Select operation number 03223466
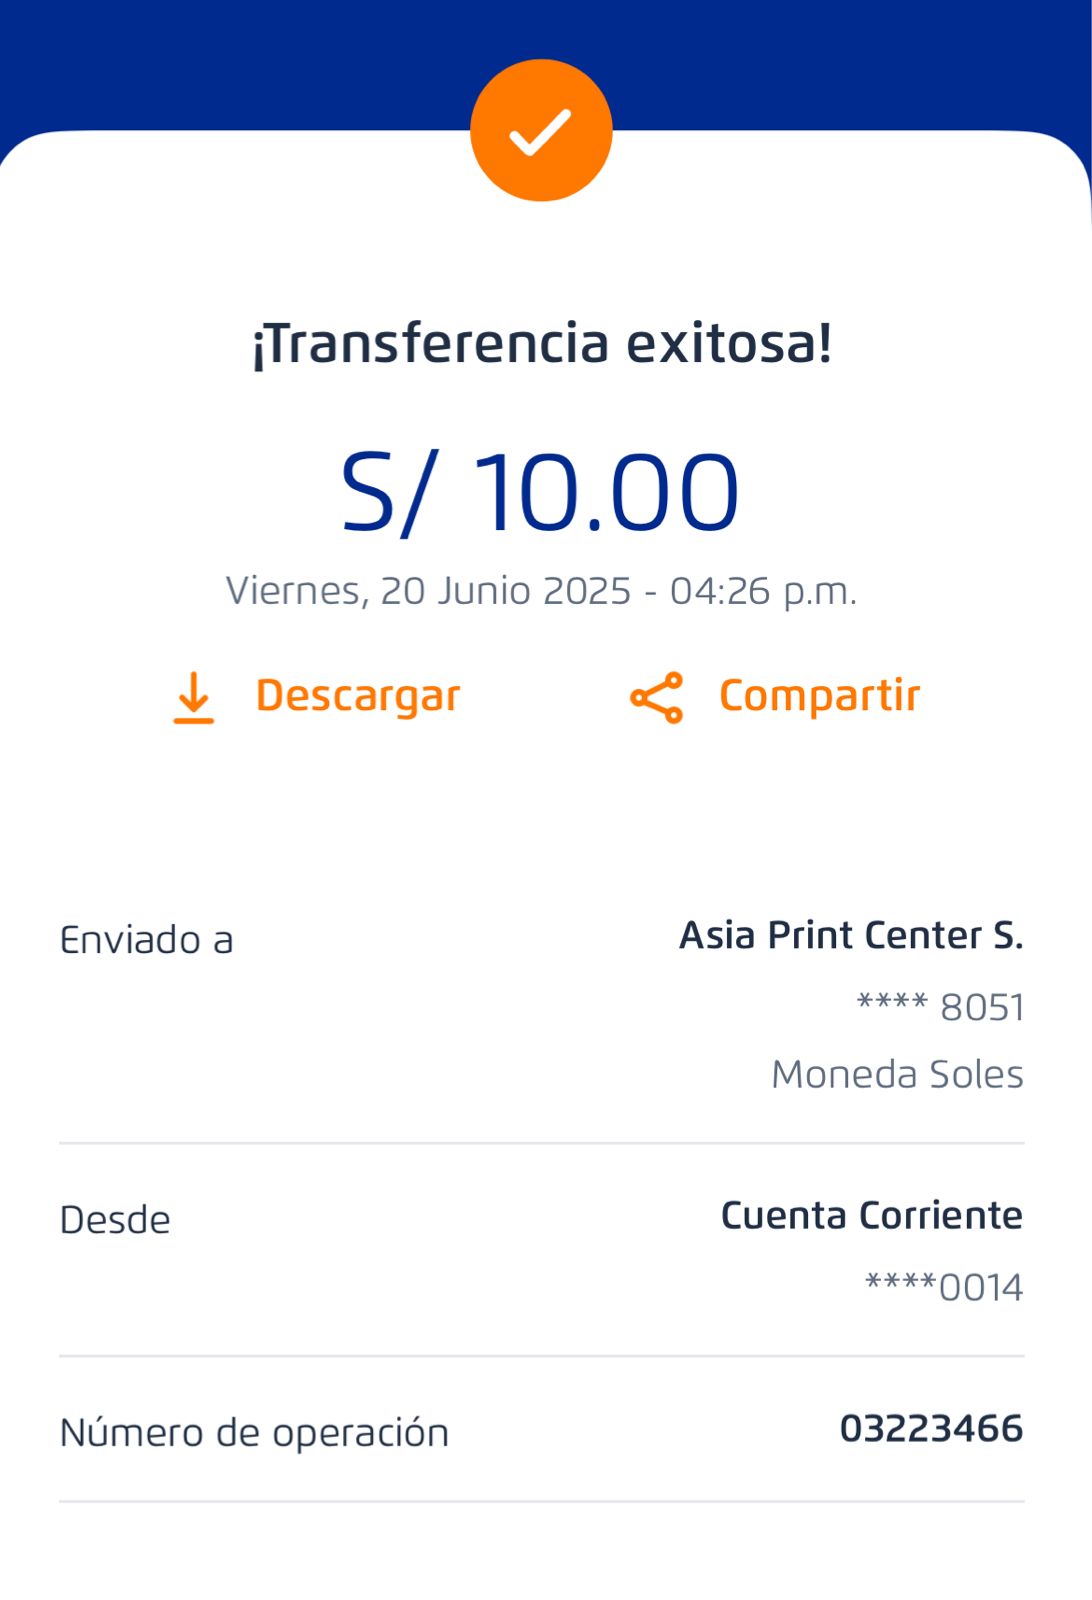Screen dimensions: 1092x1600 pyautogui.click(x=931, y=1428)
